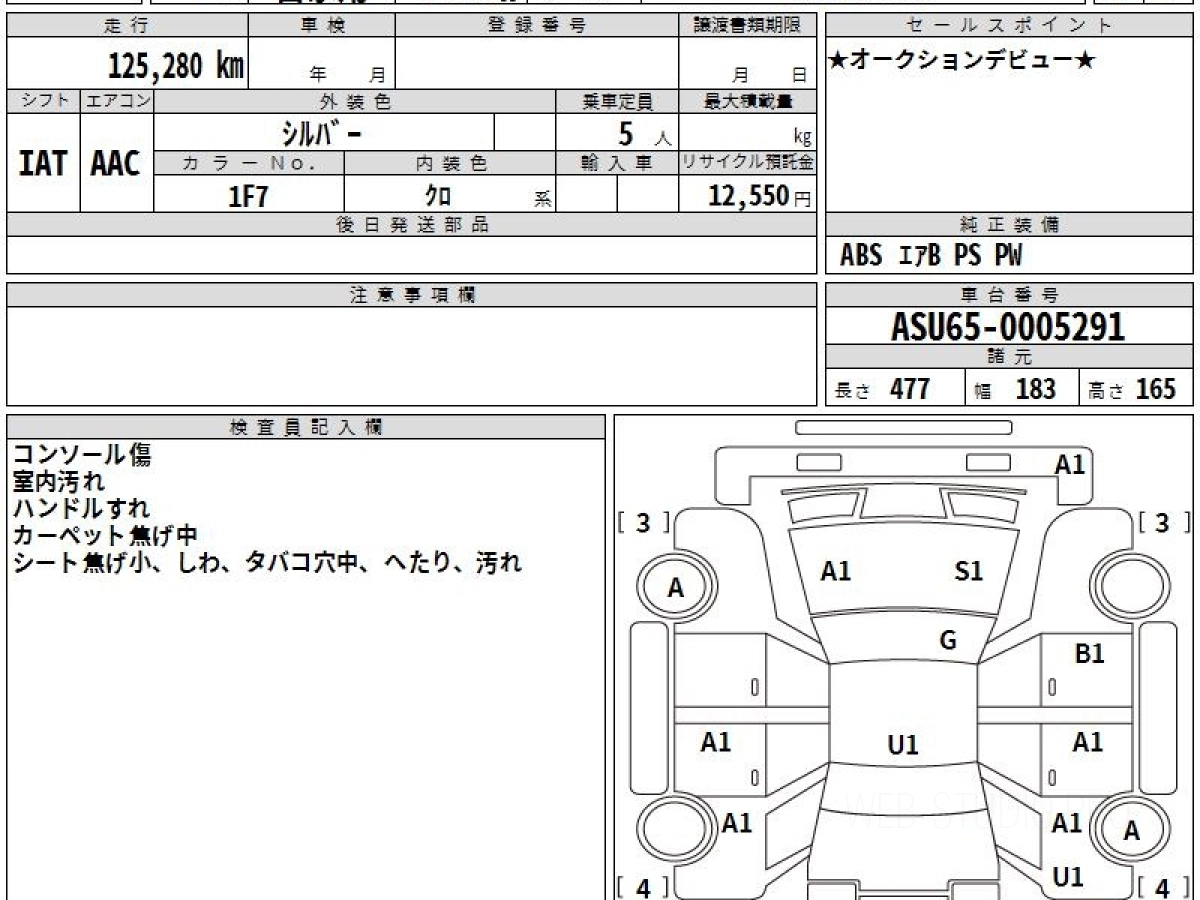1200x900 pixels.
Task: Click chassis number ASU65-0005291
Action: [1008, 327]
